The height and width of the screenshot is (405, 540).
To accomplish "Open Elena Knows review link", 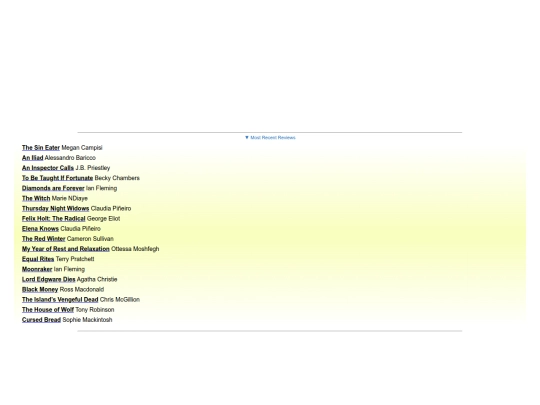I will click(40, 229).
